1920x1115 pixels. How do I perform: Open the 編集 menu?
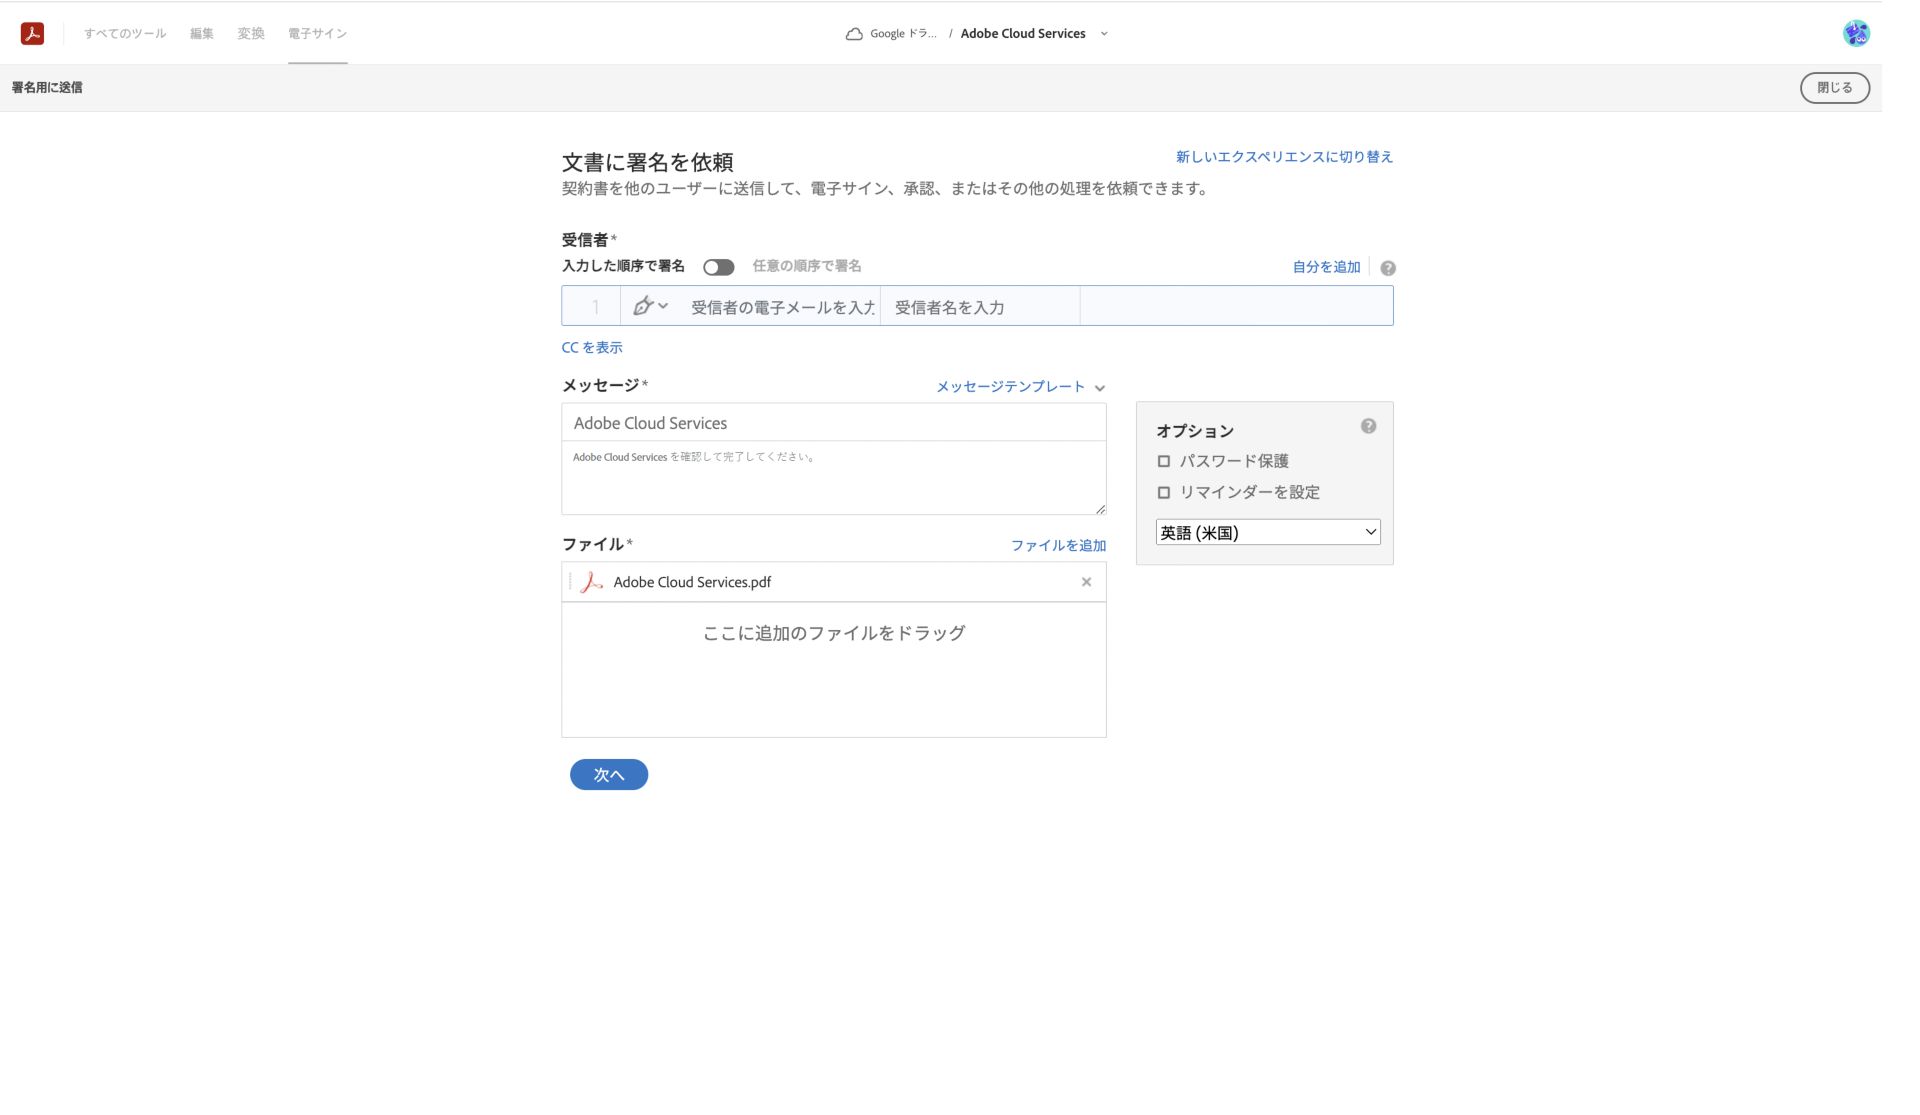202,33
